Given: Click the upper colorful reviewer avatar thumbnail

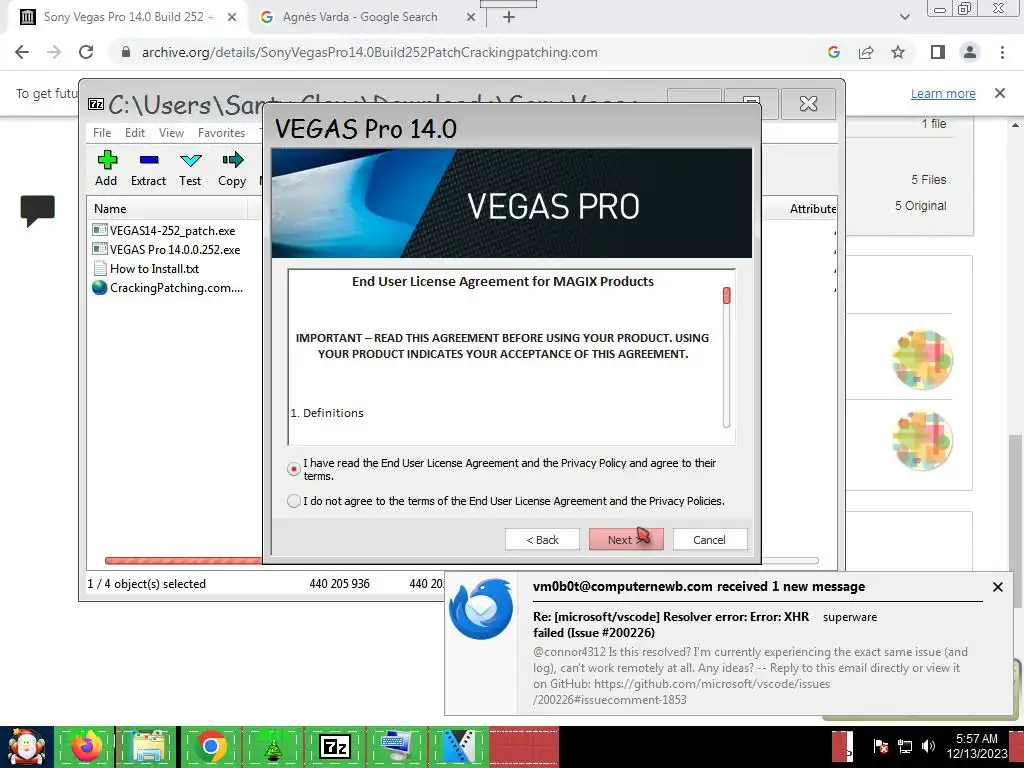Looking at the screenshot, I should tap(922, 360).
